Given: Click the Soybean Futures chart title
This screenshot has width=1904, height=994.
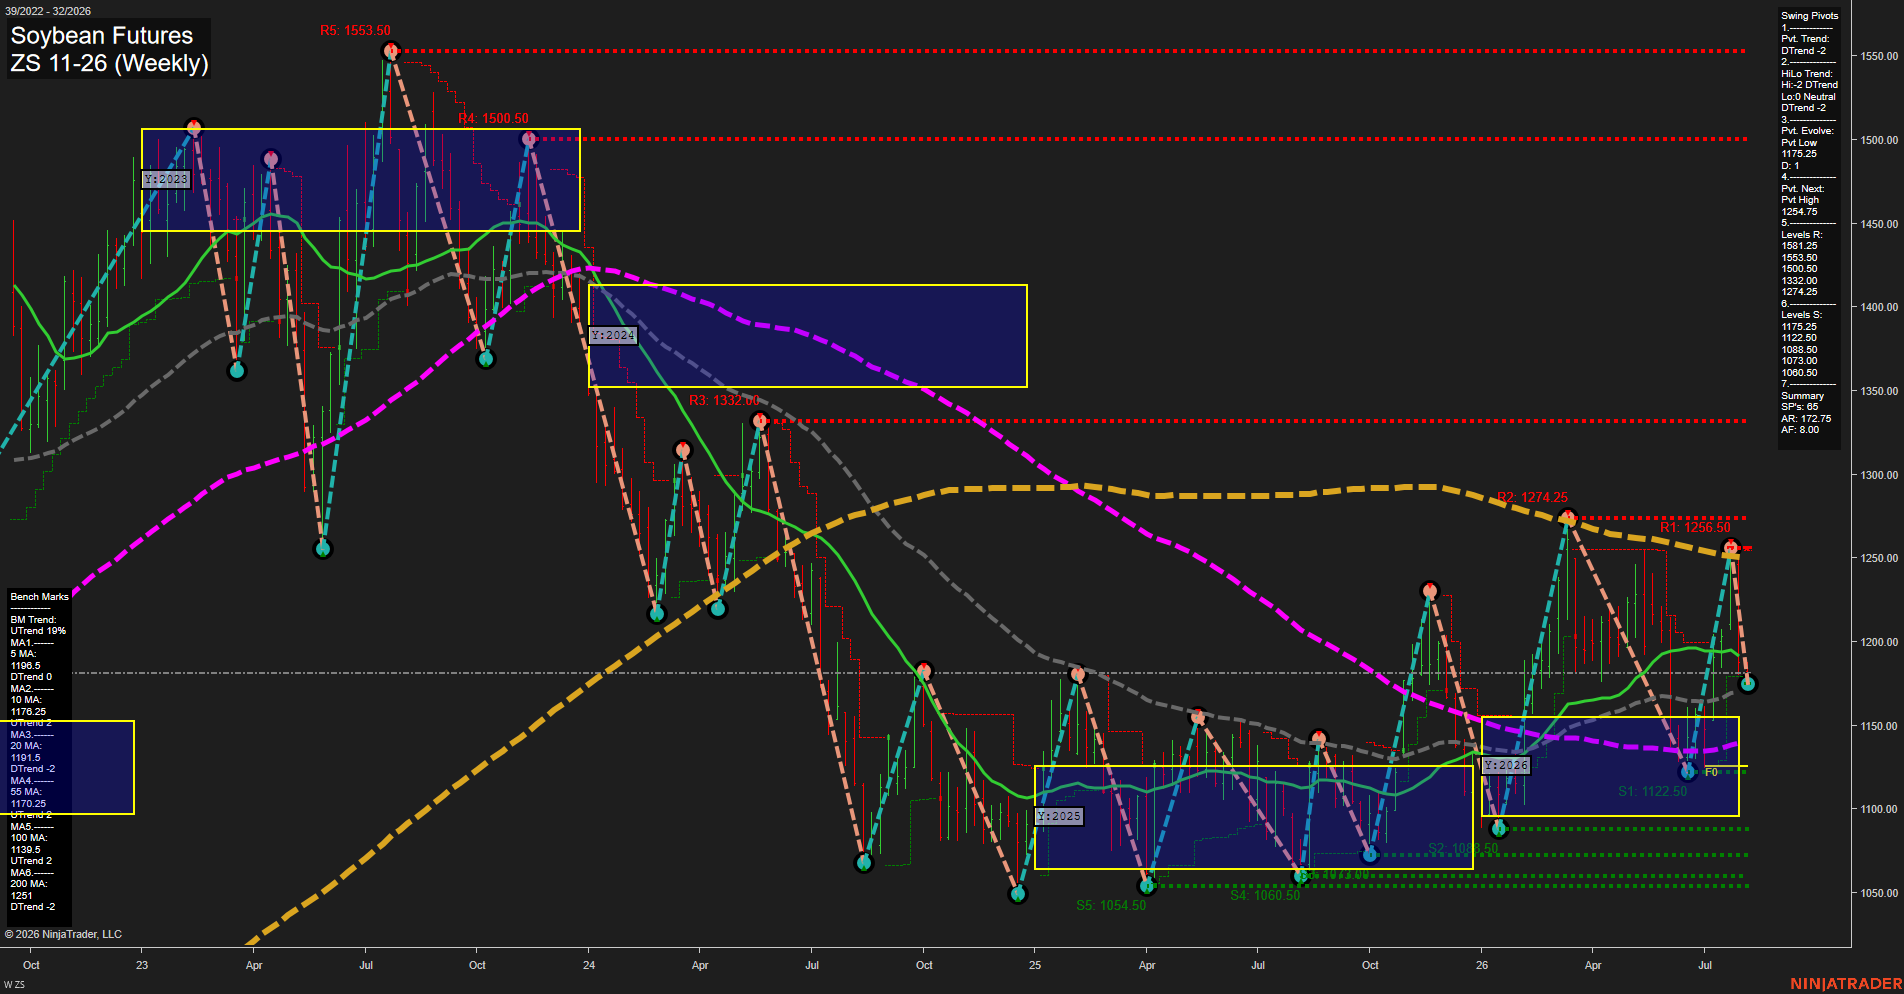Looking at the screenshot, I should pyautogui.click(x=101, y=36).
